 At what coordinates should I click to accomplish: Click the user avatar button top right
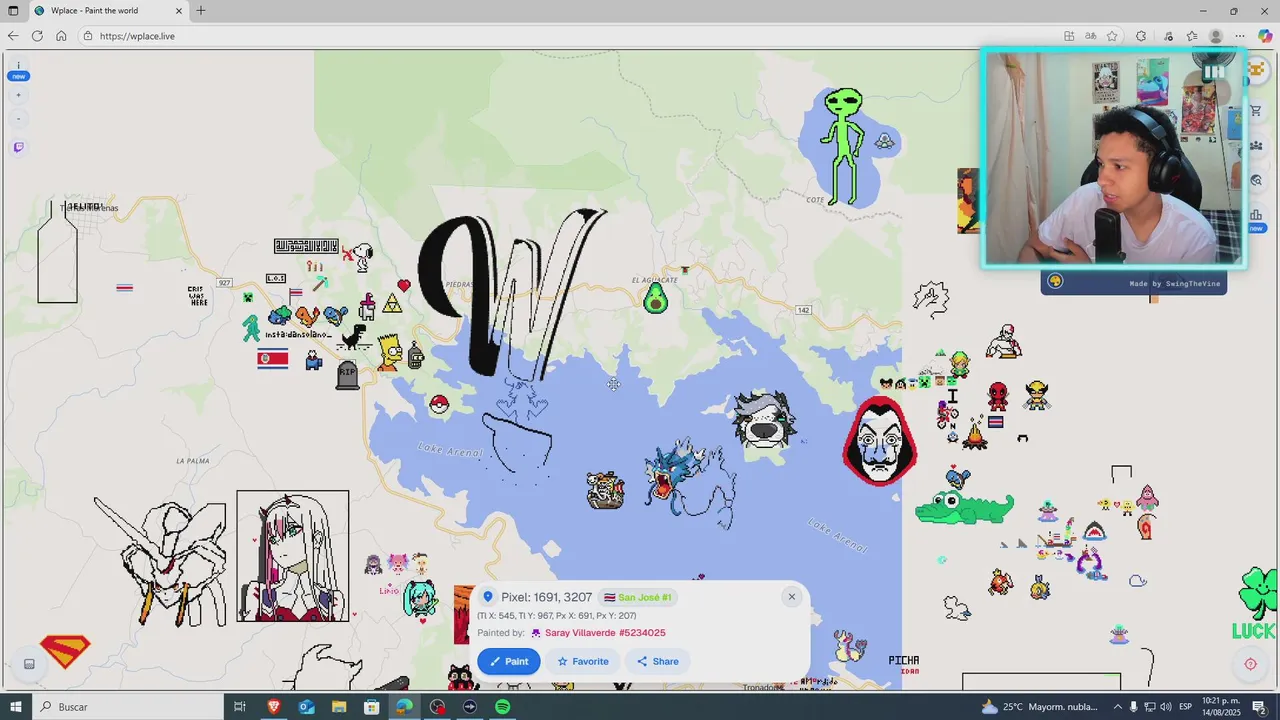tap(1256, 71)
